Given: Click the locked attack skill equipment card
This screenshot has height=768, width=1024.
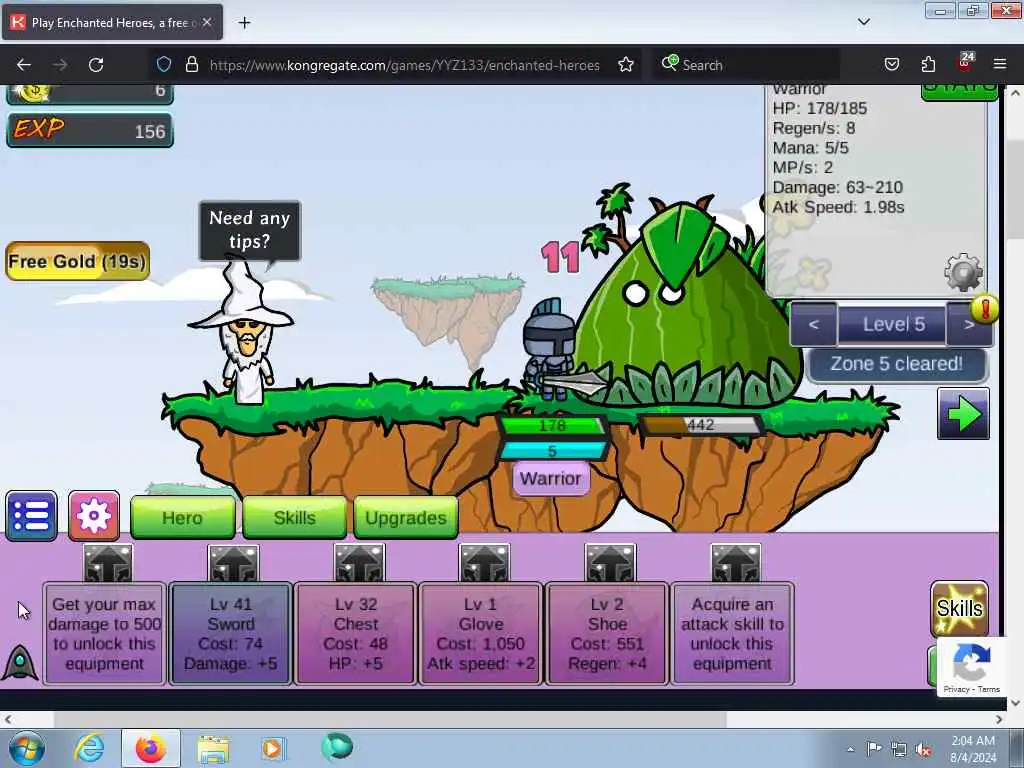Looking at the screenshot, I should (x=732, y=633).
